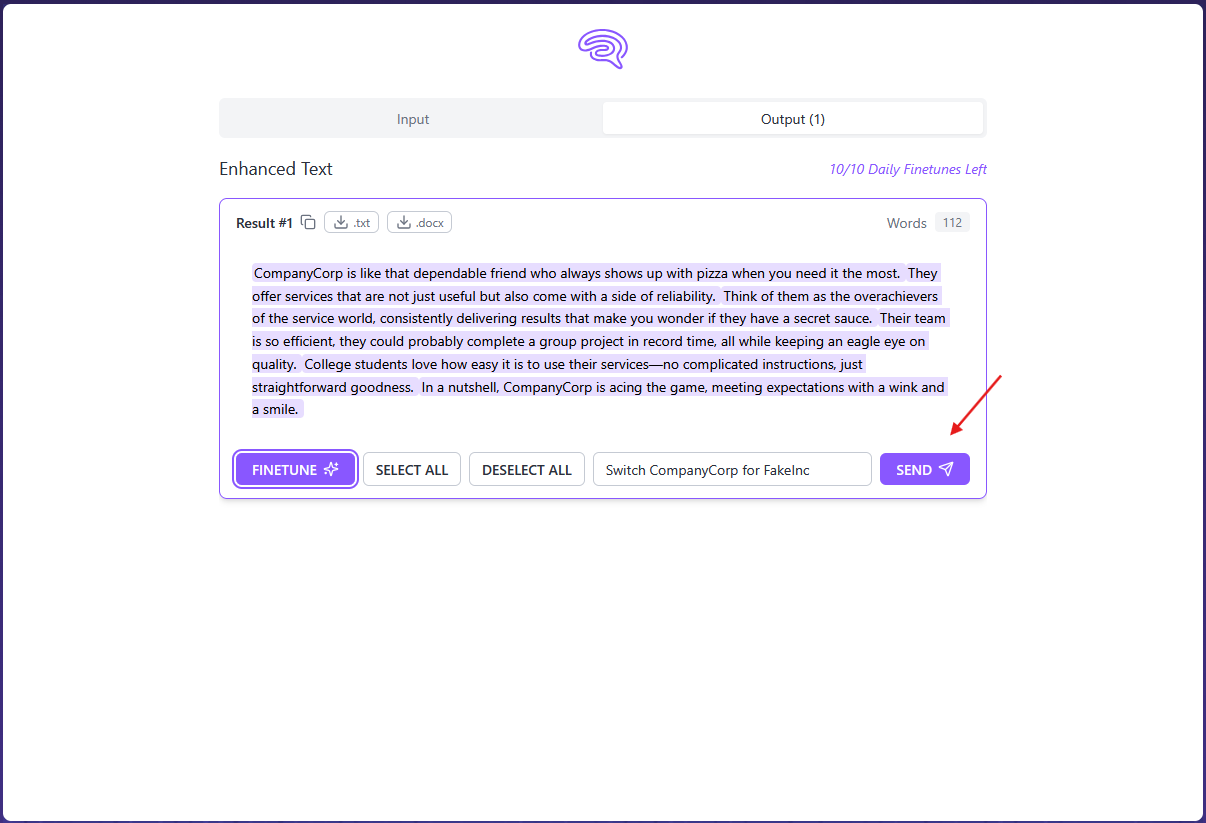1206x823 pixels.
Task: Click the purple brain logo icon
Action: [x=603, y=48]
